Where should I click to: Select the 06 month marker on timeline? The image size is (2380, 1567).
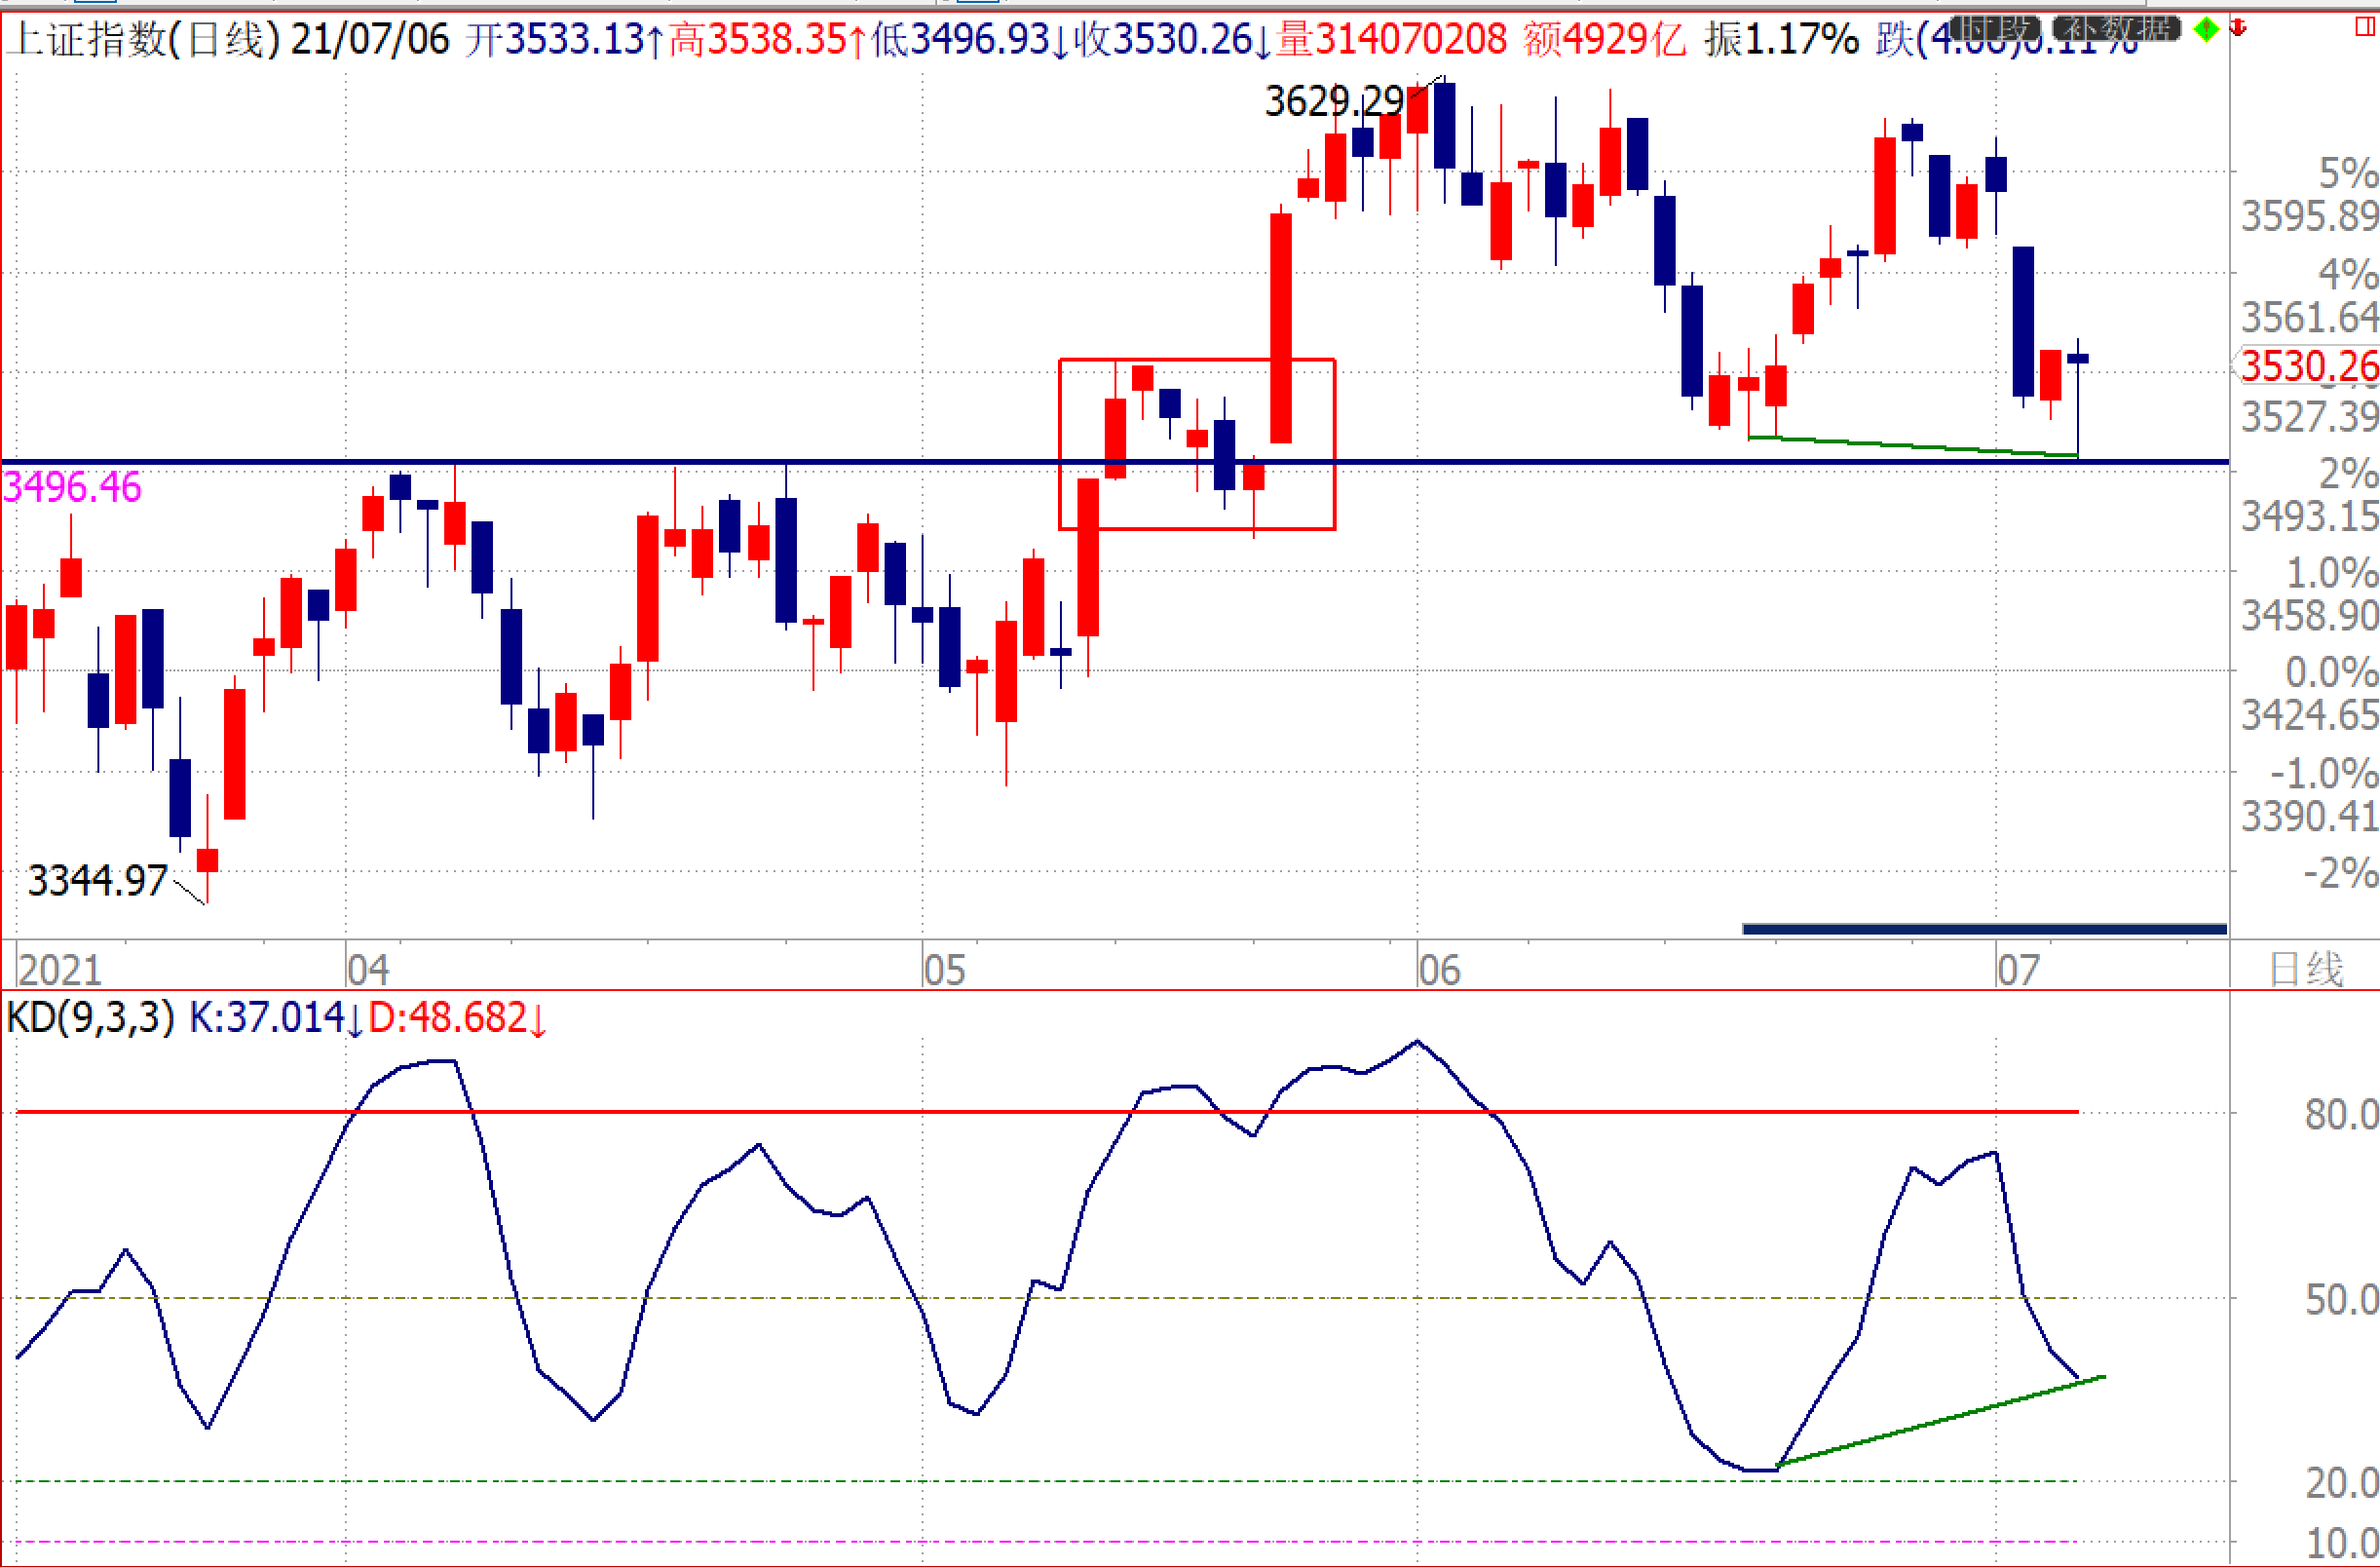tap(1439, 970)
